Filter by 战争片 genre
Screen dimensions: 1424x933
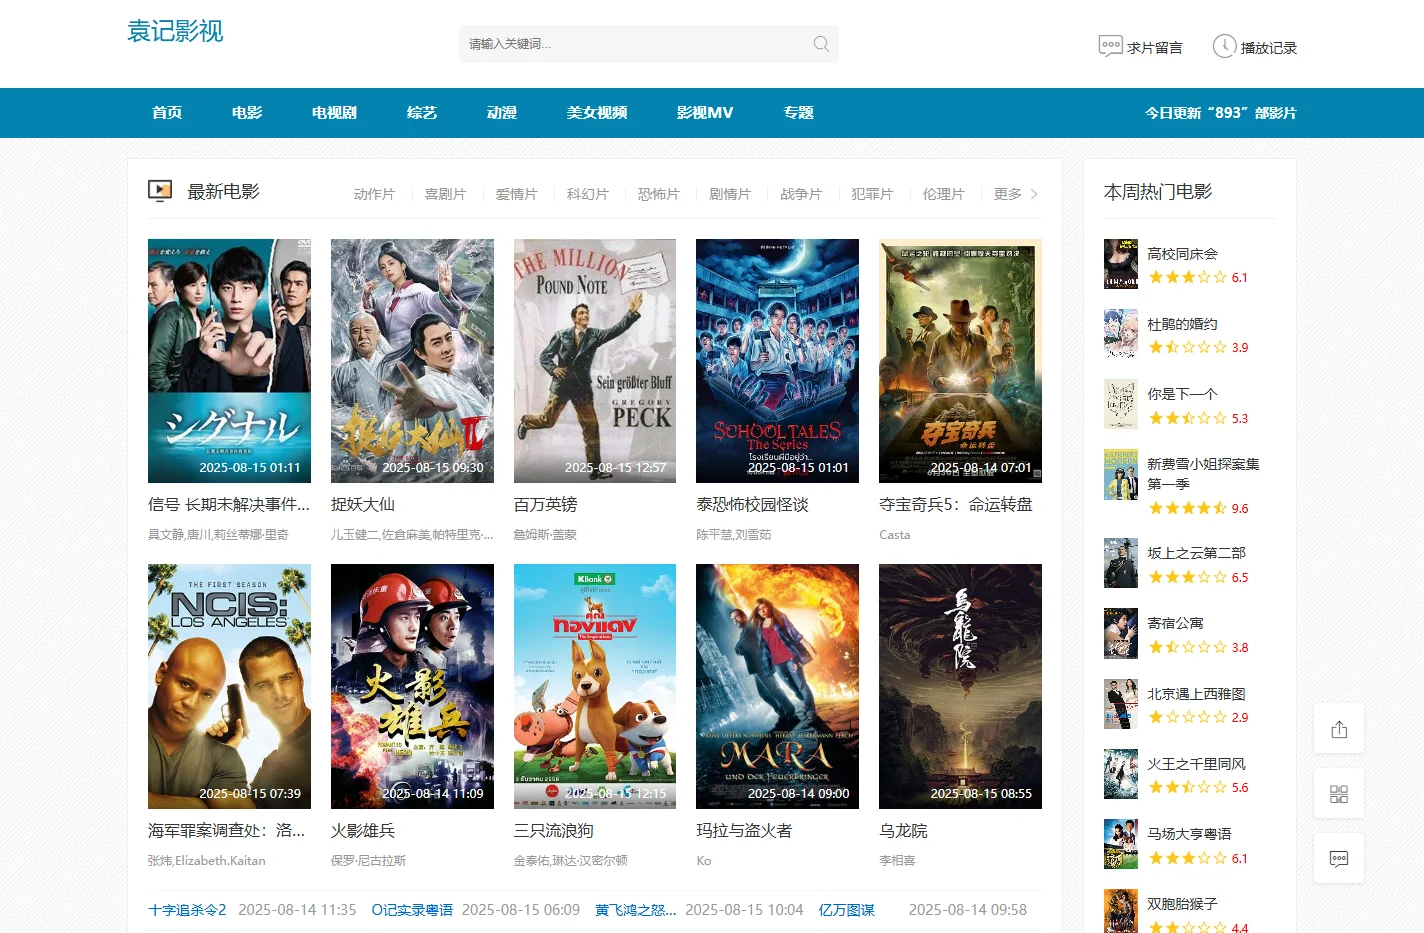coord(801,194)
